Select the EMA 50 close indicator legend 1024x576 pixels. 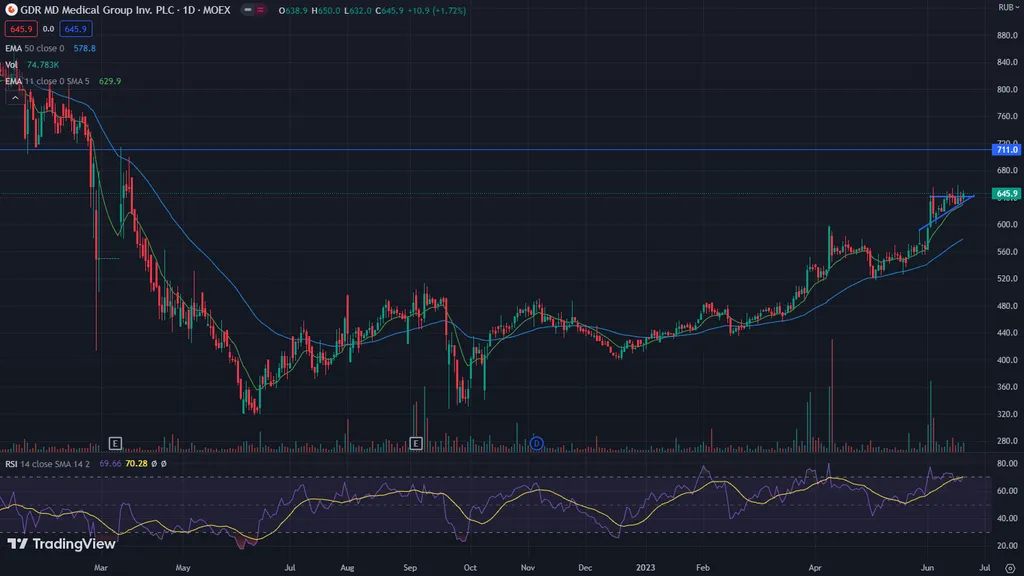pyautogui.click(x=35, y=48)
